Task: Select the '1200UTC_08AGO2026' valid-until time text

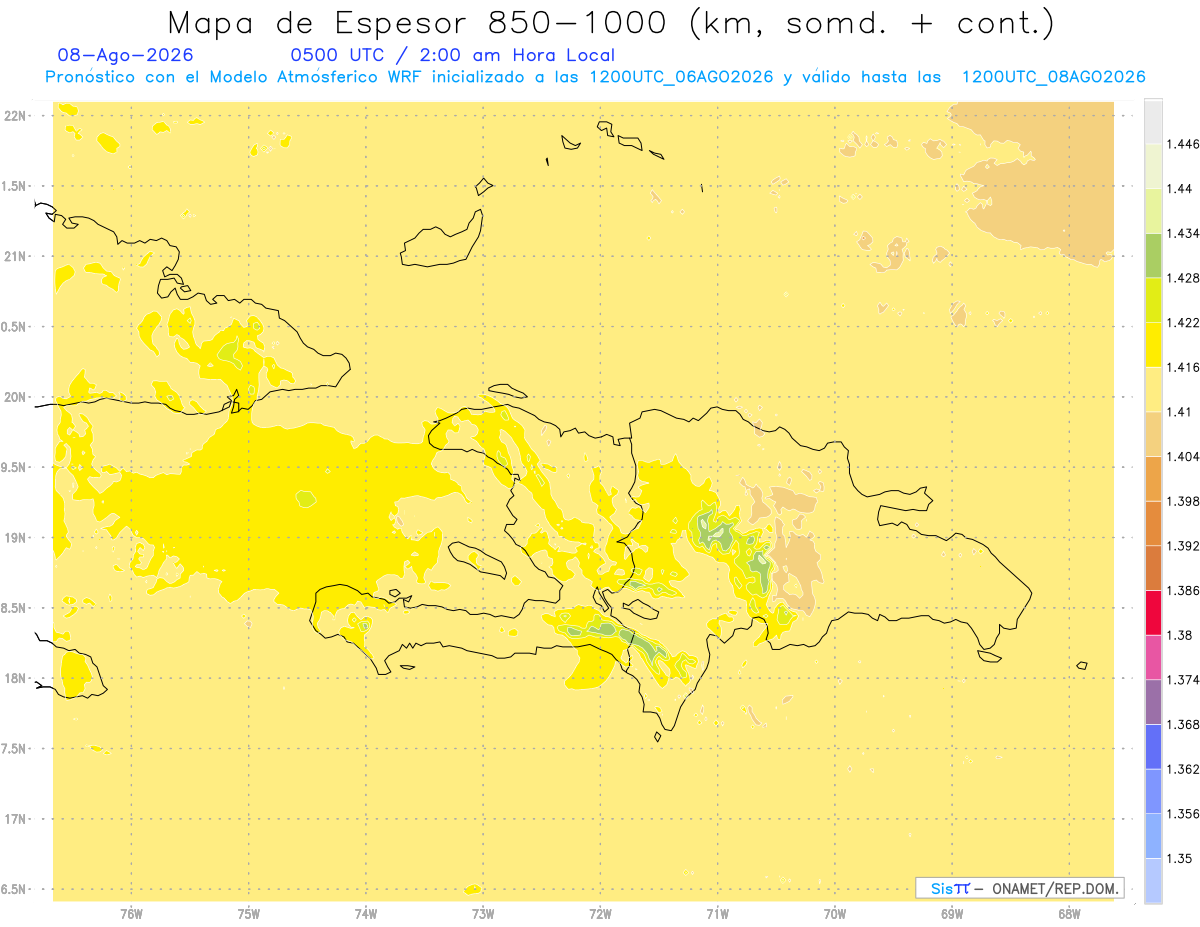Action: [1053, 77]
